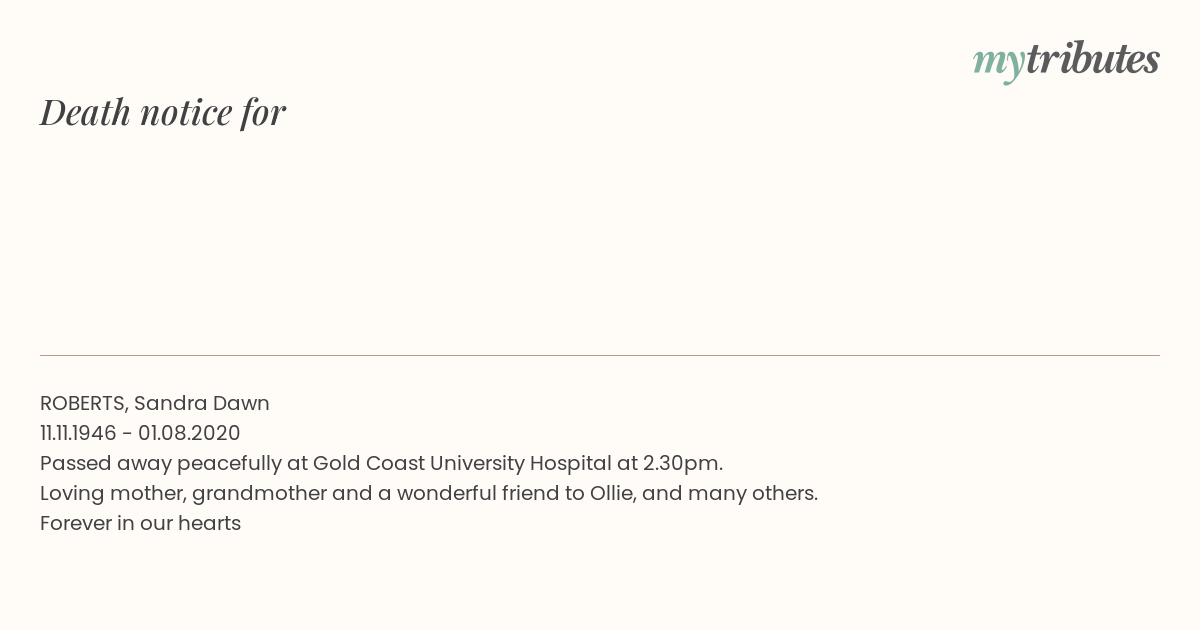Click the word "Death" in the heading
The width and height of the screenshot is (1200, 630).
click(x=85, y=112)
